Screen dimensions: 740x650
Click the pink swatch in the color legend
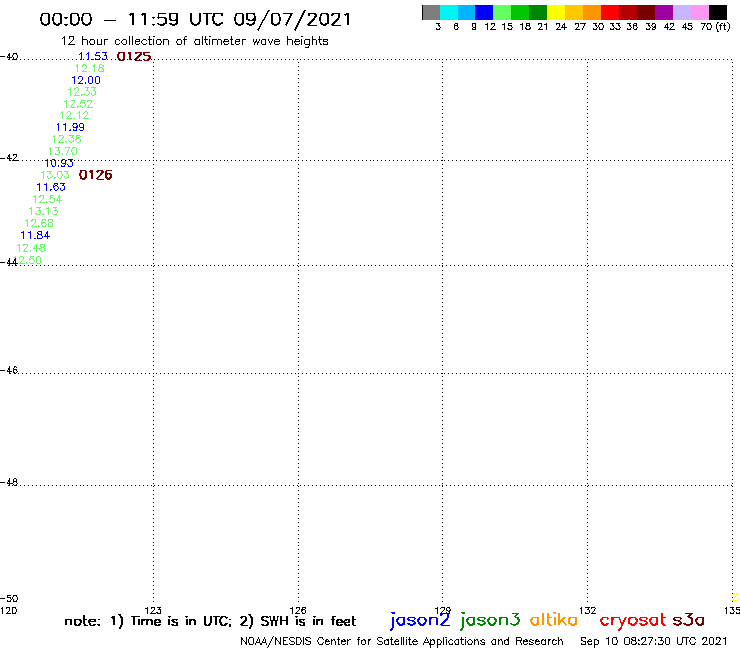[x=699, y=12]
